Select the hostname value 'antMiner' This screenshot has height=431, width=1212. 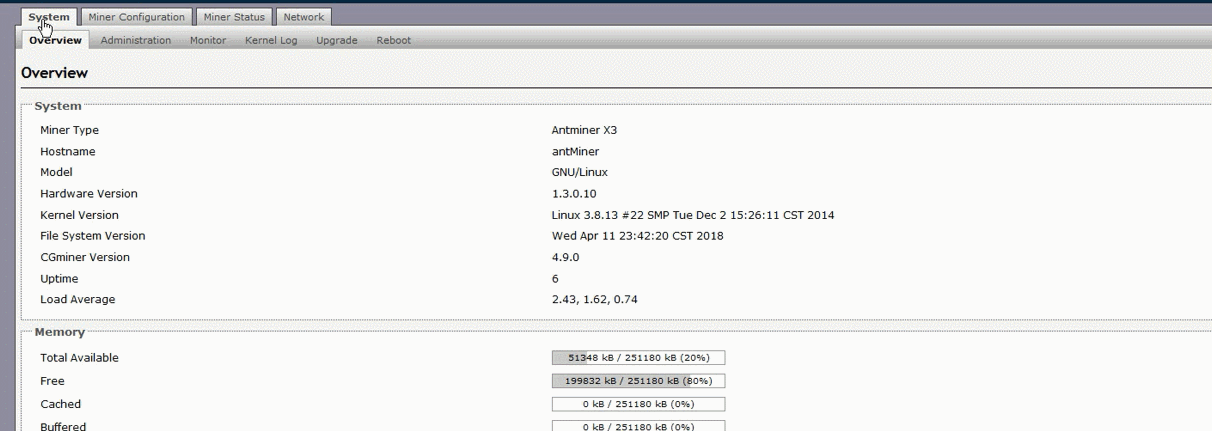click(575, 152)
